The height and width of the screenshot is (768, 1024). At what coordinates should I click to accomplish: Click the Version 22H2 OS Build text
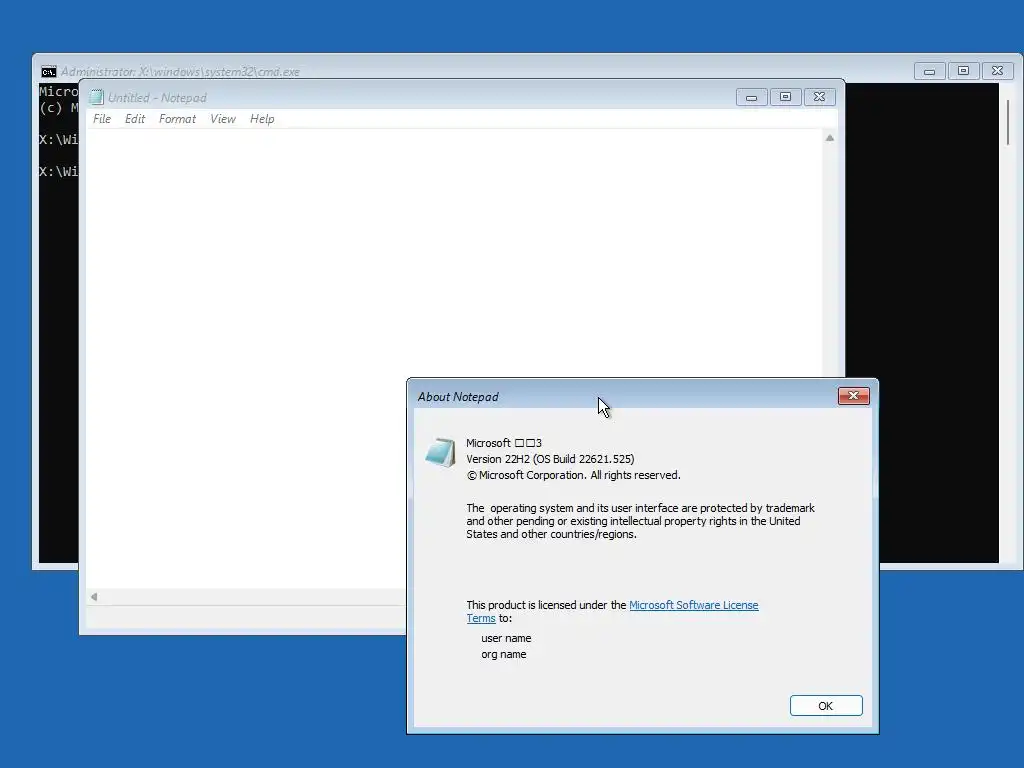click(x=550, y=459)
